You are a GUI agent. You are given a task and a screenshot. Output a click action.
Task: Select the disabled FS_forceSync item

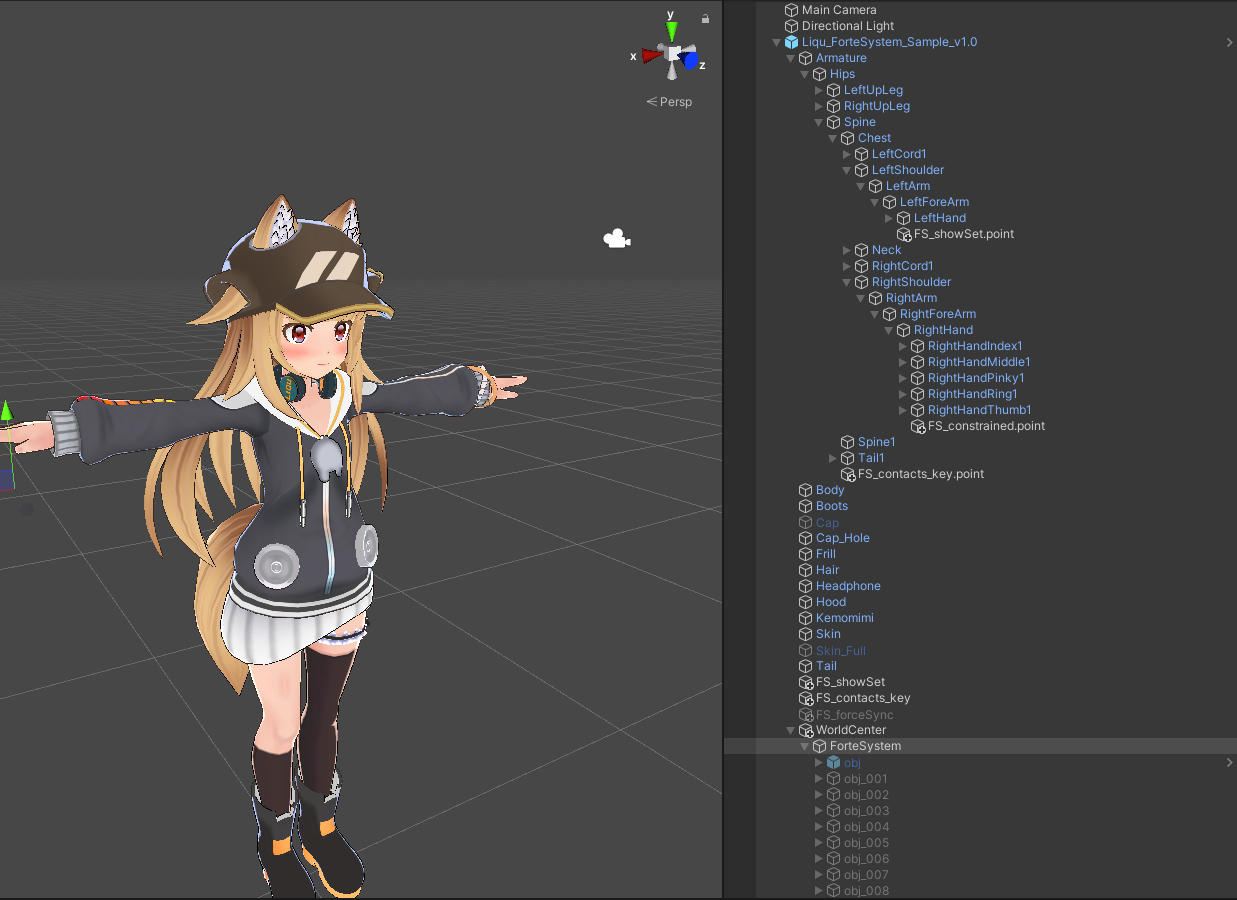coord(854,713)
